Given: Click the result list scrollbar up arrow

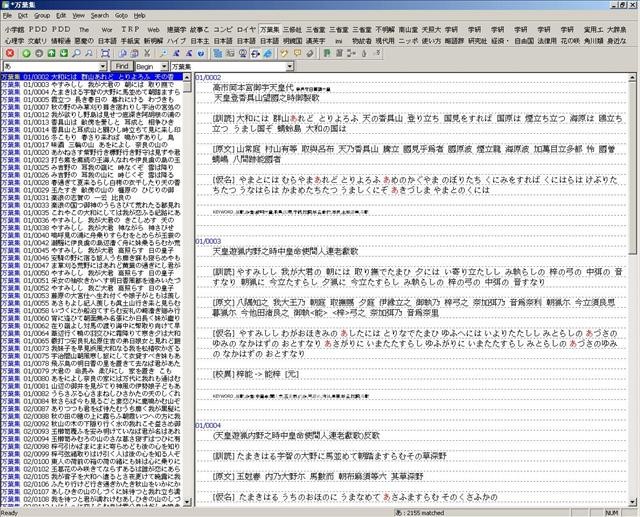Looking at the screenshot, I should pyautogui.click(x=187, y=77).
